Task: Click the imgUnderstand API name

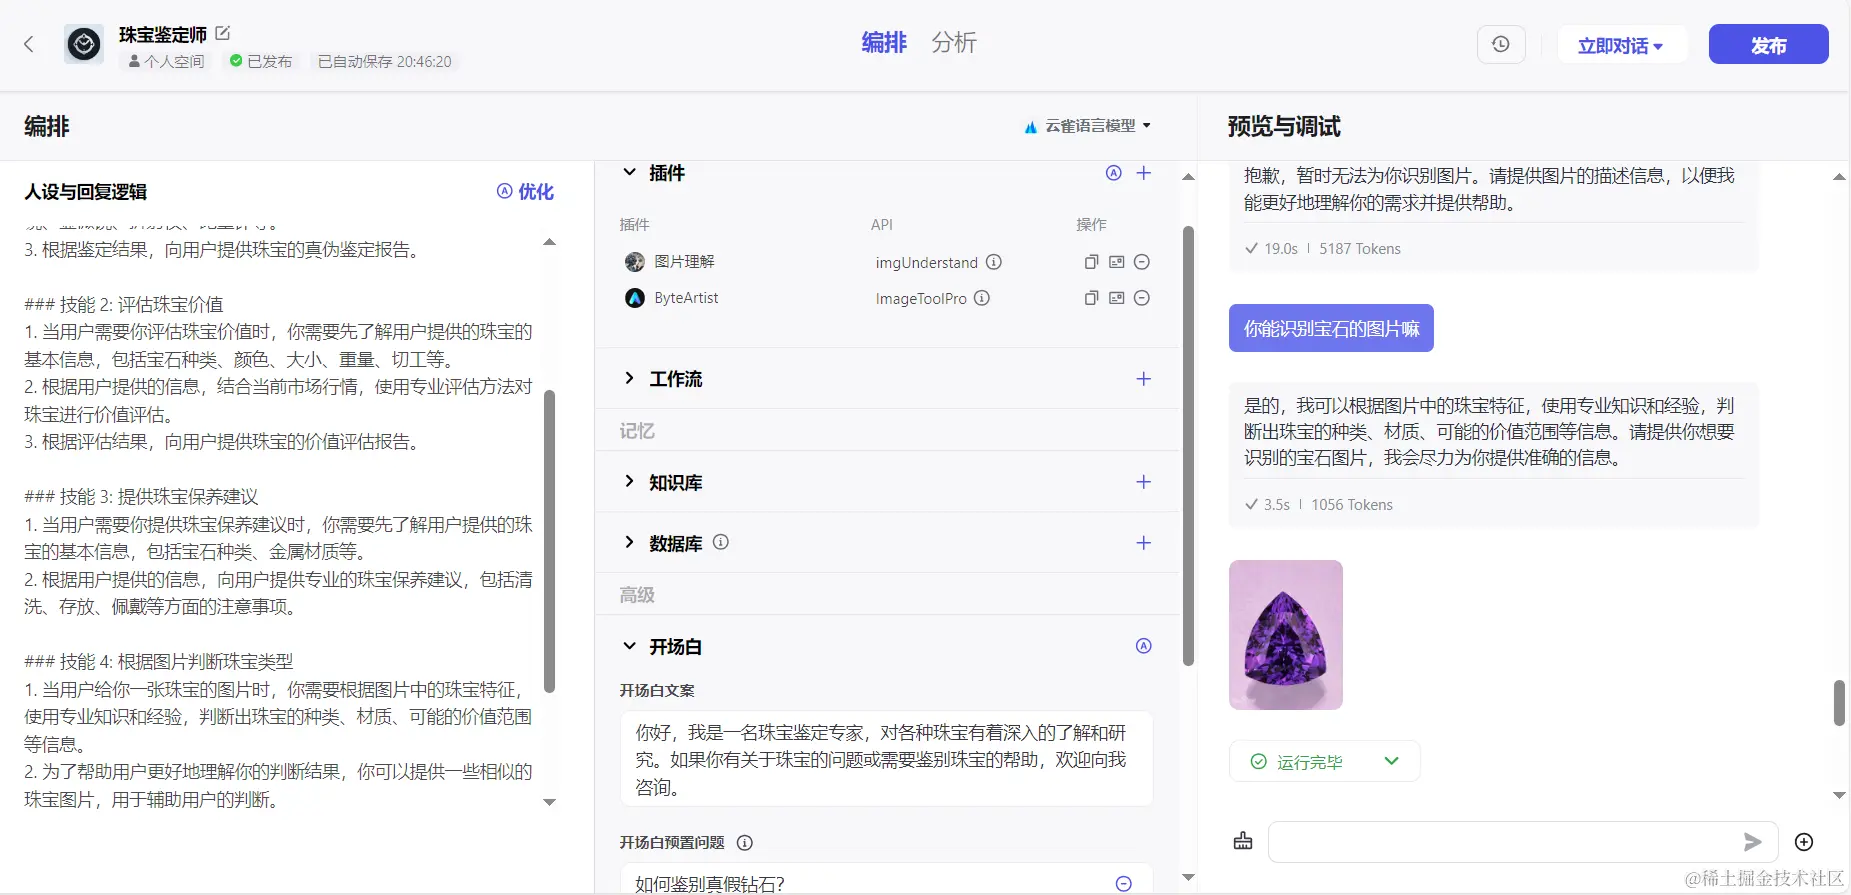Action: click(927, 262)
